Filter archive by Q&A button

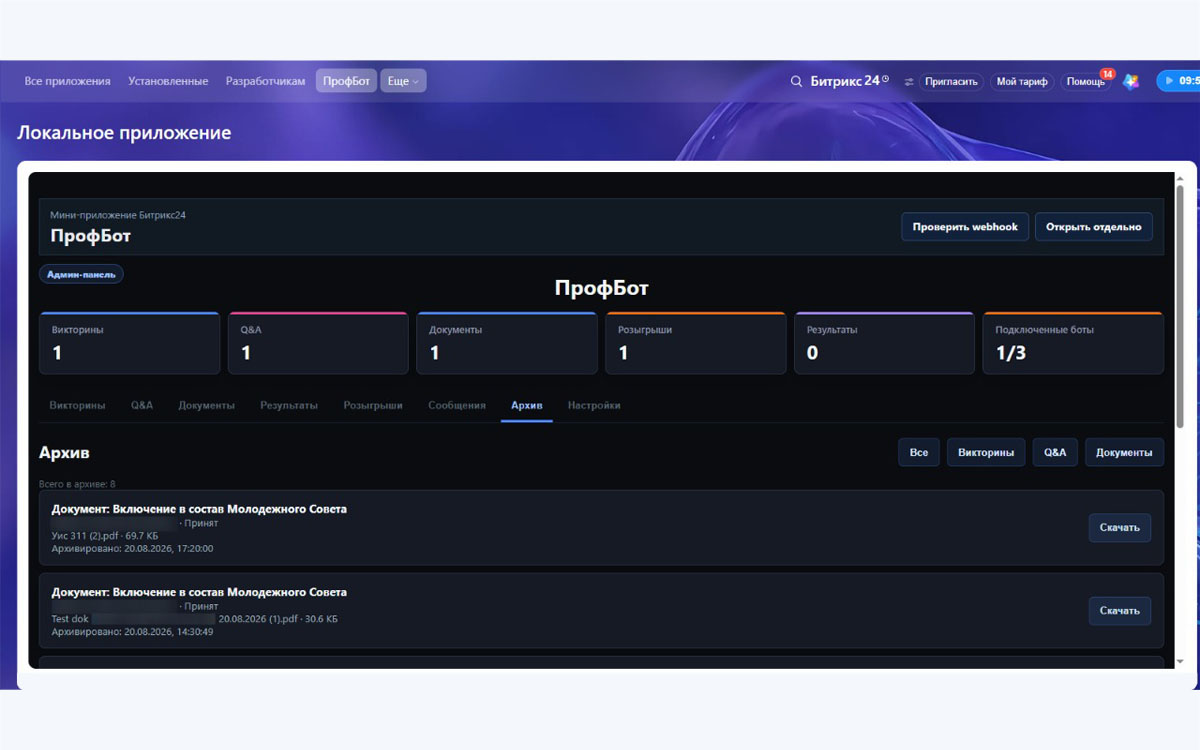pyautogui.click(x=1055, y=452)
